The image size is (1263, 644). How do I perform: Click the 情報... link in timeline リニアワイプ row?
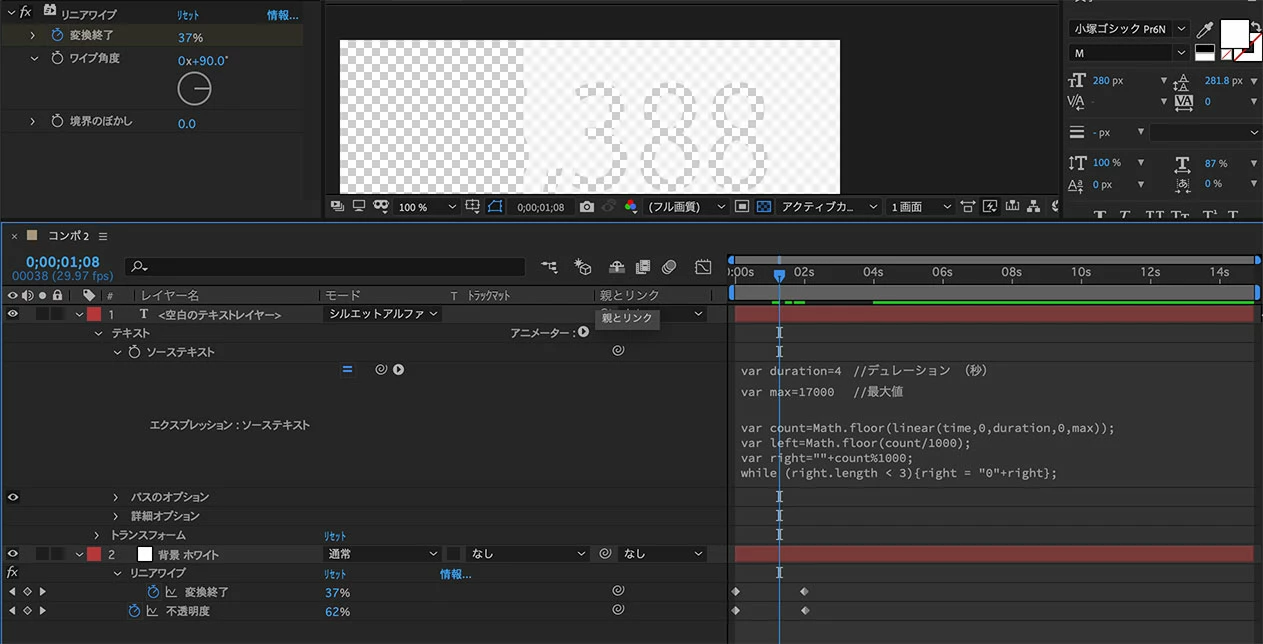[455, 574]
